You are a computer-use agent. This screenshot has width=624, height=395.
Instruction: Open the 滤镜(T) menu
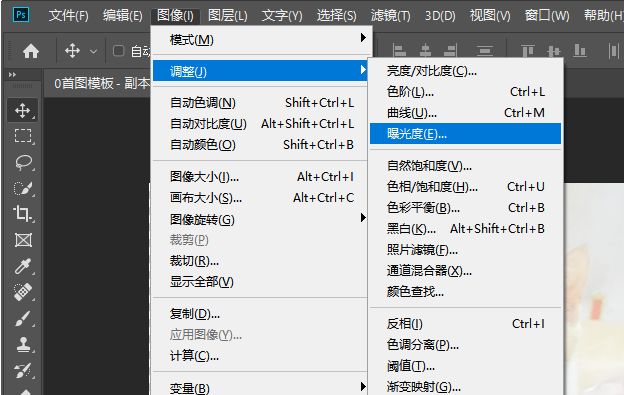pyautogui.click(x=390, y=16)
